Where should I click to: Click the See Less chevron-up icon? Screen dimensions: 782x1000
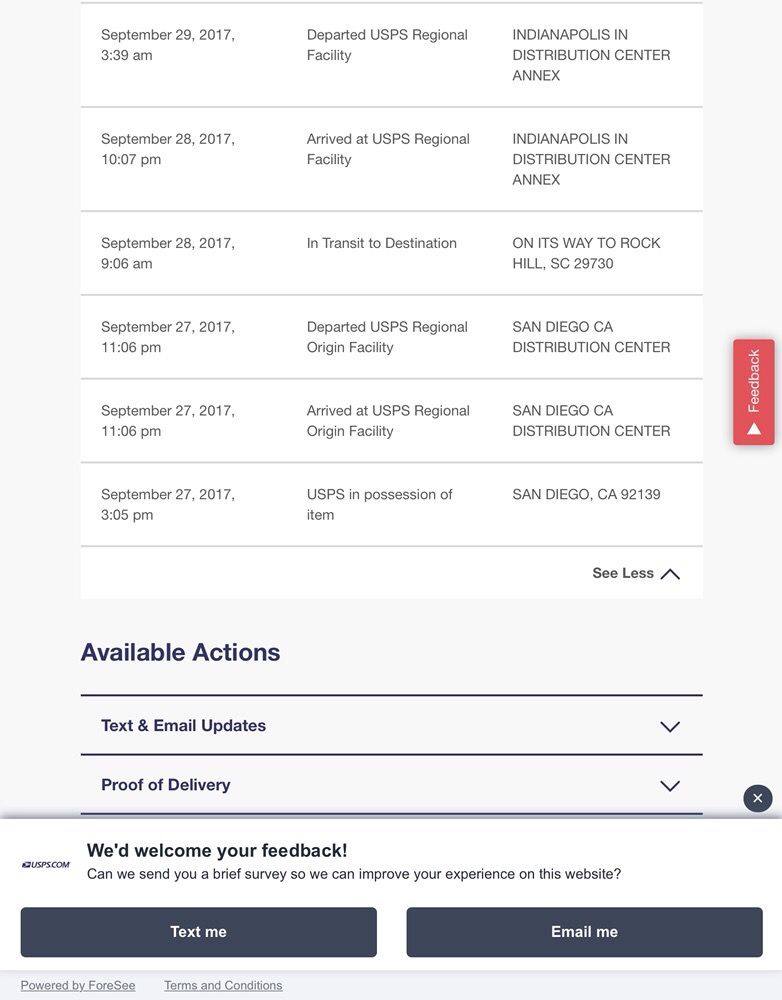(670, 574)
